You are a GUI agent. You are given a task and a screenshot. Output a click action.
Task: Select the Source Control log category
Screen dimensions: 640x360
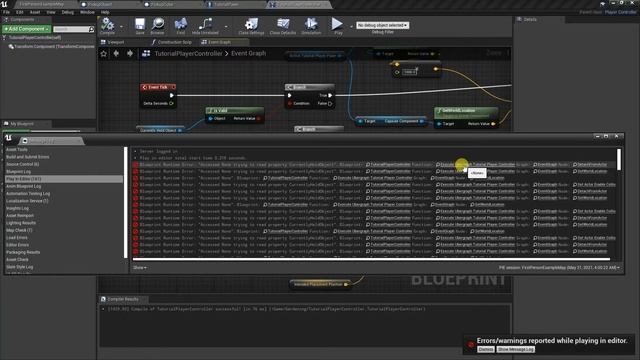pyautogui.click(x=64, y=164)
